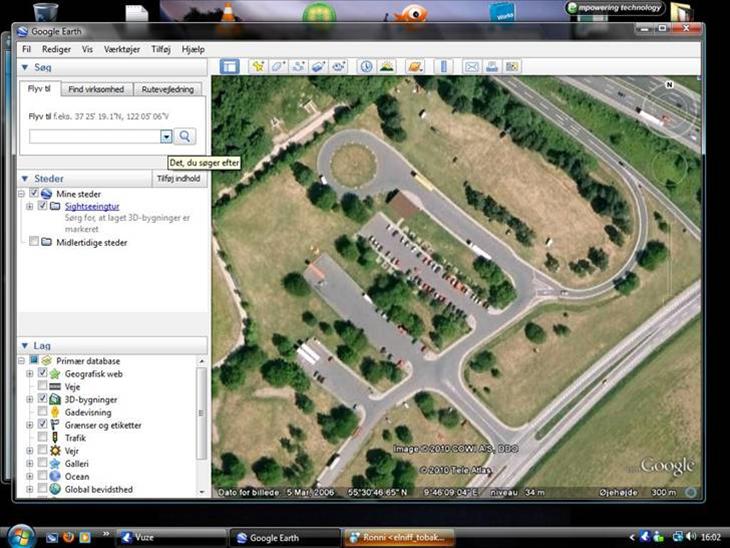Toggle the sunlight landscape icon
The width and height of the screenshot is (730, 548).
386,66
